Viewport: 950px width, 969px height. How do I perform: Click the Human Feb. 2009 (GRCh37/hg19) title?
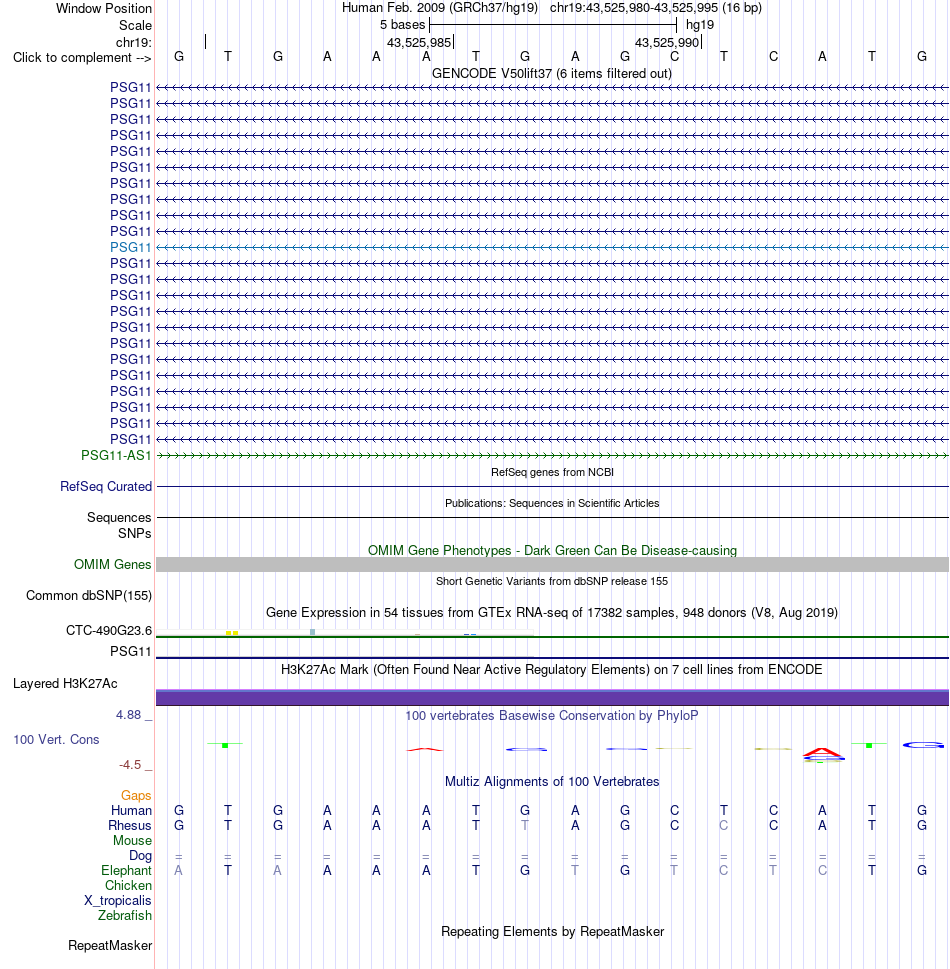click(439, 8)
